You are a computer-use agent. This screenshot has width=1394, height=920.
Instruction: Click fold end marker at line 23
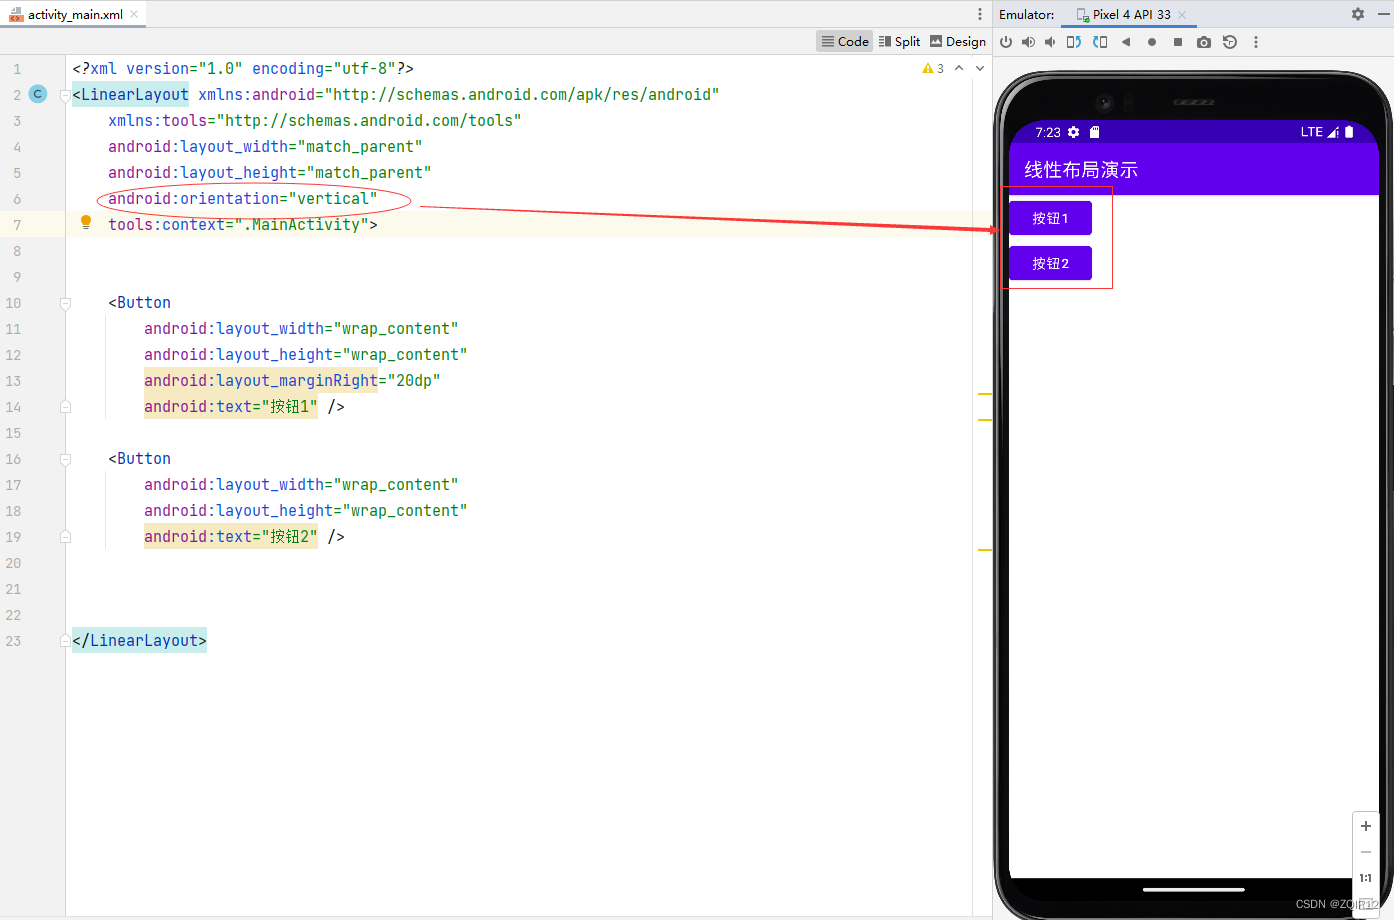click(x=65, y=641)
